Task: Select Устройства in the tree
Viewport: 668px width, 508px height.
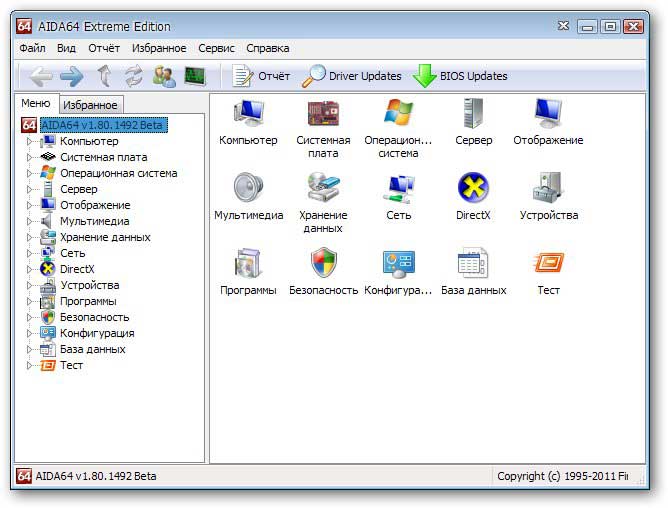Action: point(89,285)
